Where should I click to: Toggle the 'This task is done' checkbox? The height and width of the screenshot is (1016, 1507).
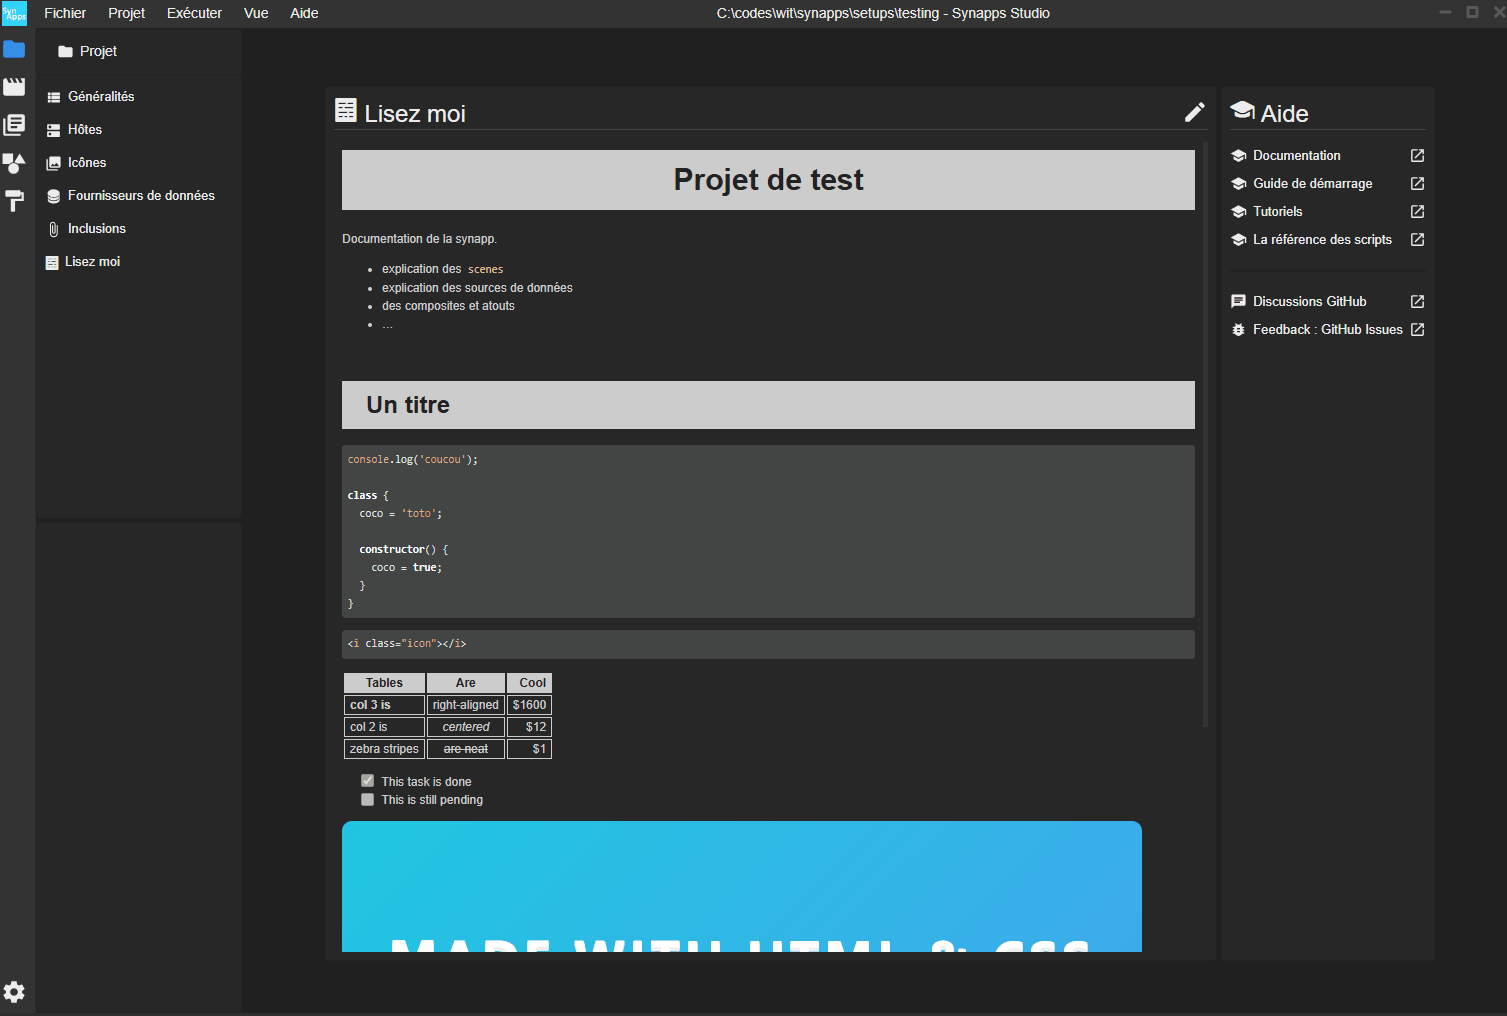tap(368, 781)
